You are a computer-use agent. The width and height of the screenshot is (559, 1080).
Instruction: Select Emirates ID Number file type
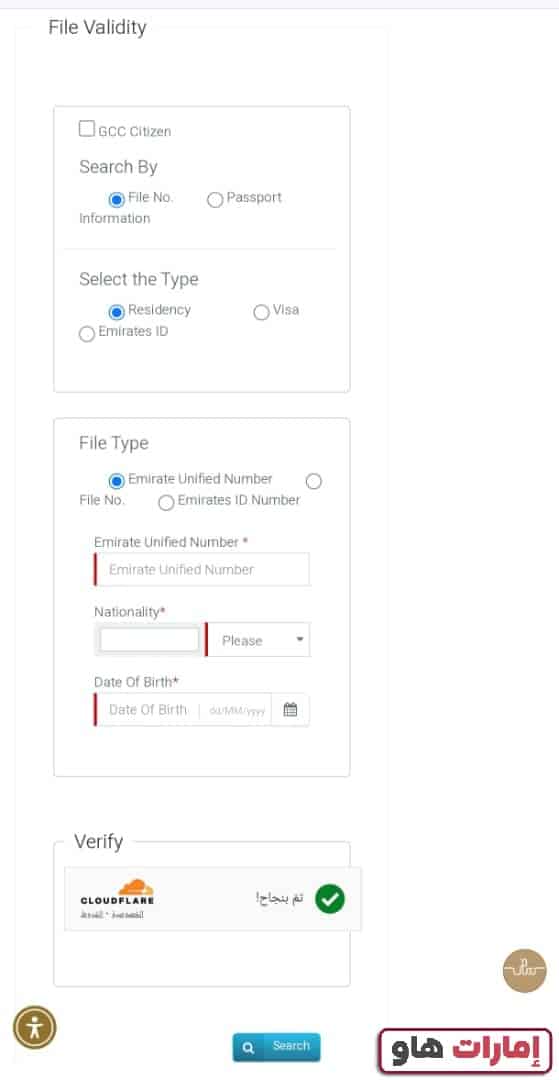(166, 503)
